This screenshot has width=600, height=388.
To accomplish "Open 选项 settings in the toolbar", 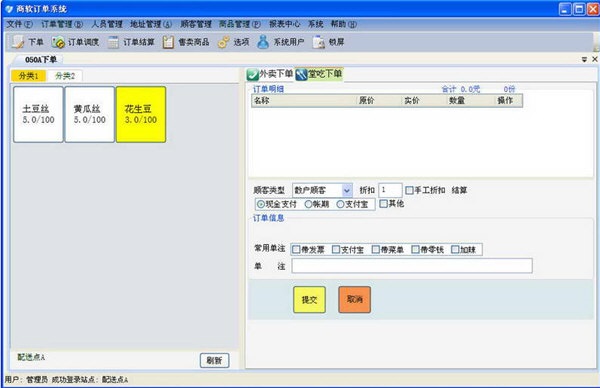I will click(233, 42).
